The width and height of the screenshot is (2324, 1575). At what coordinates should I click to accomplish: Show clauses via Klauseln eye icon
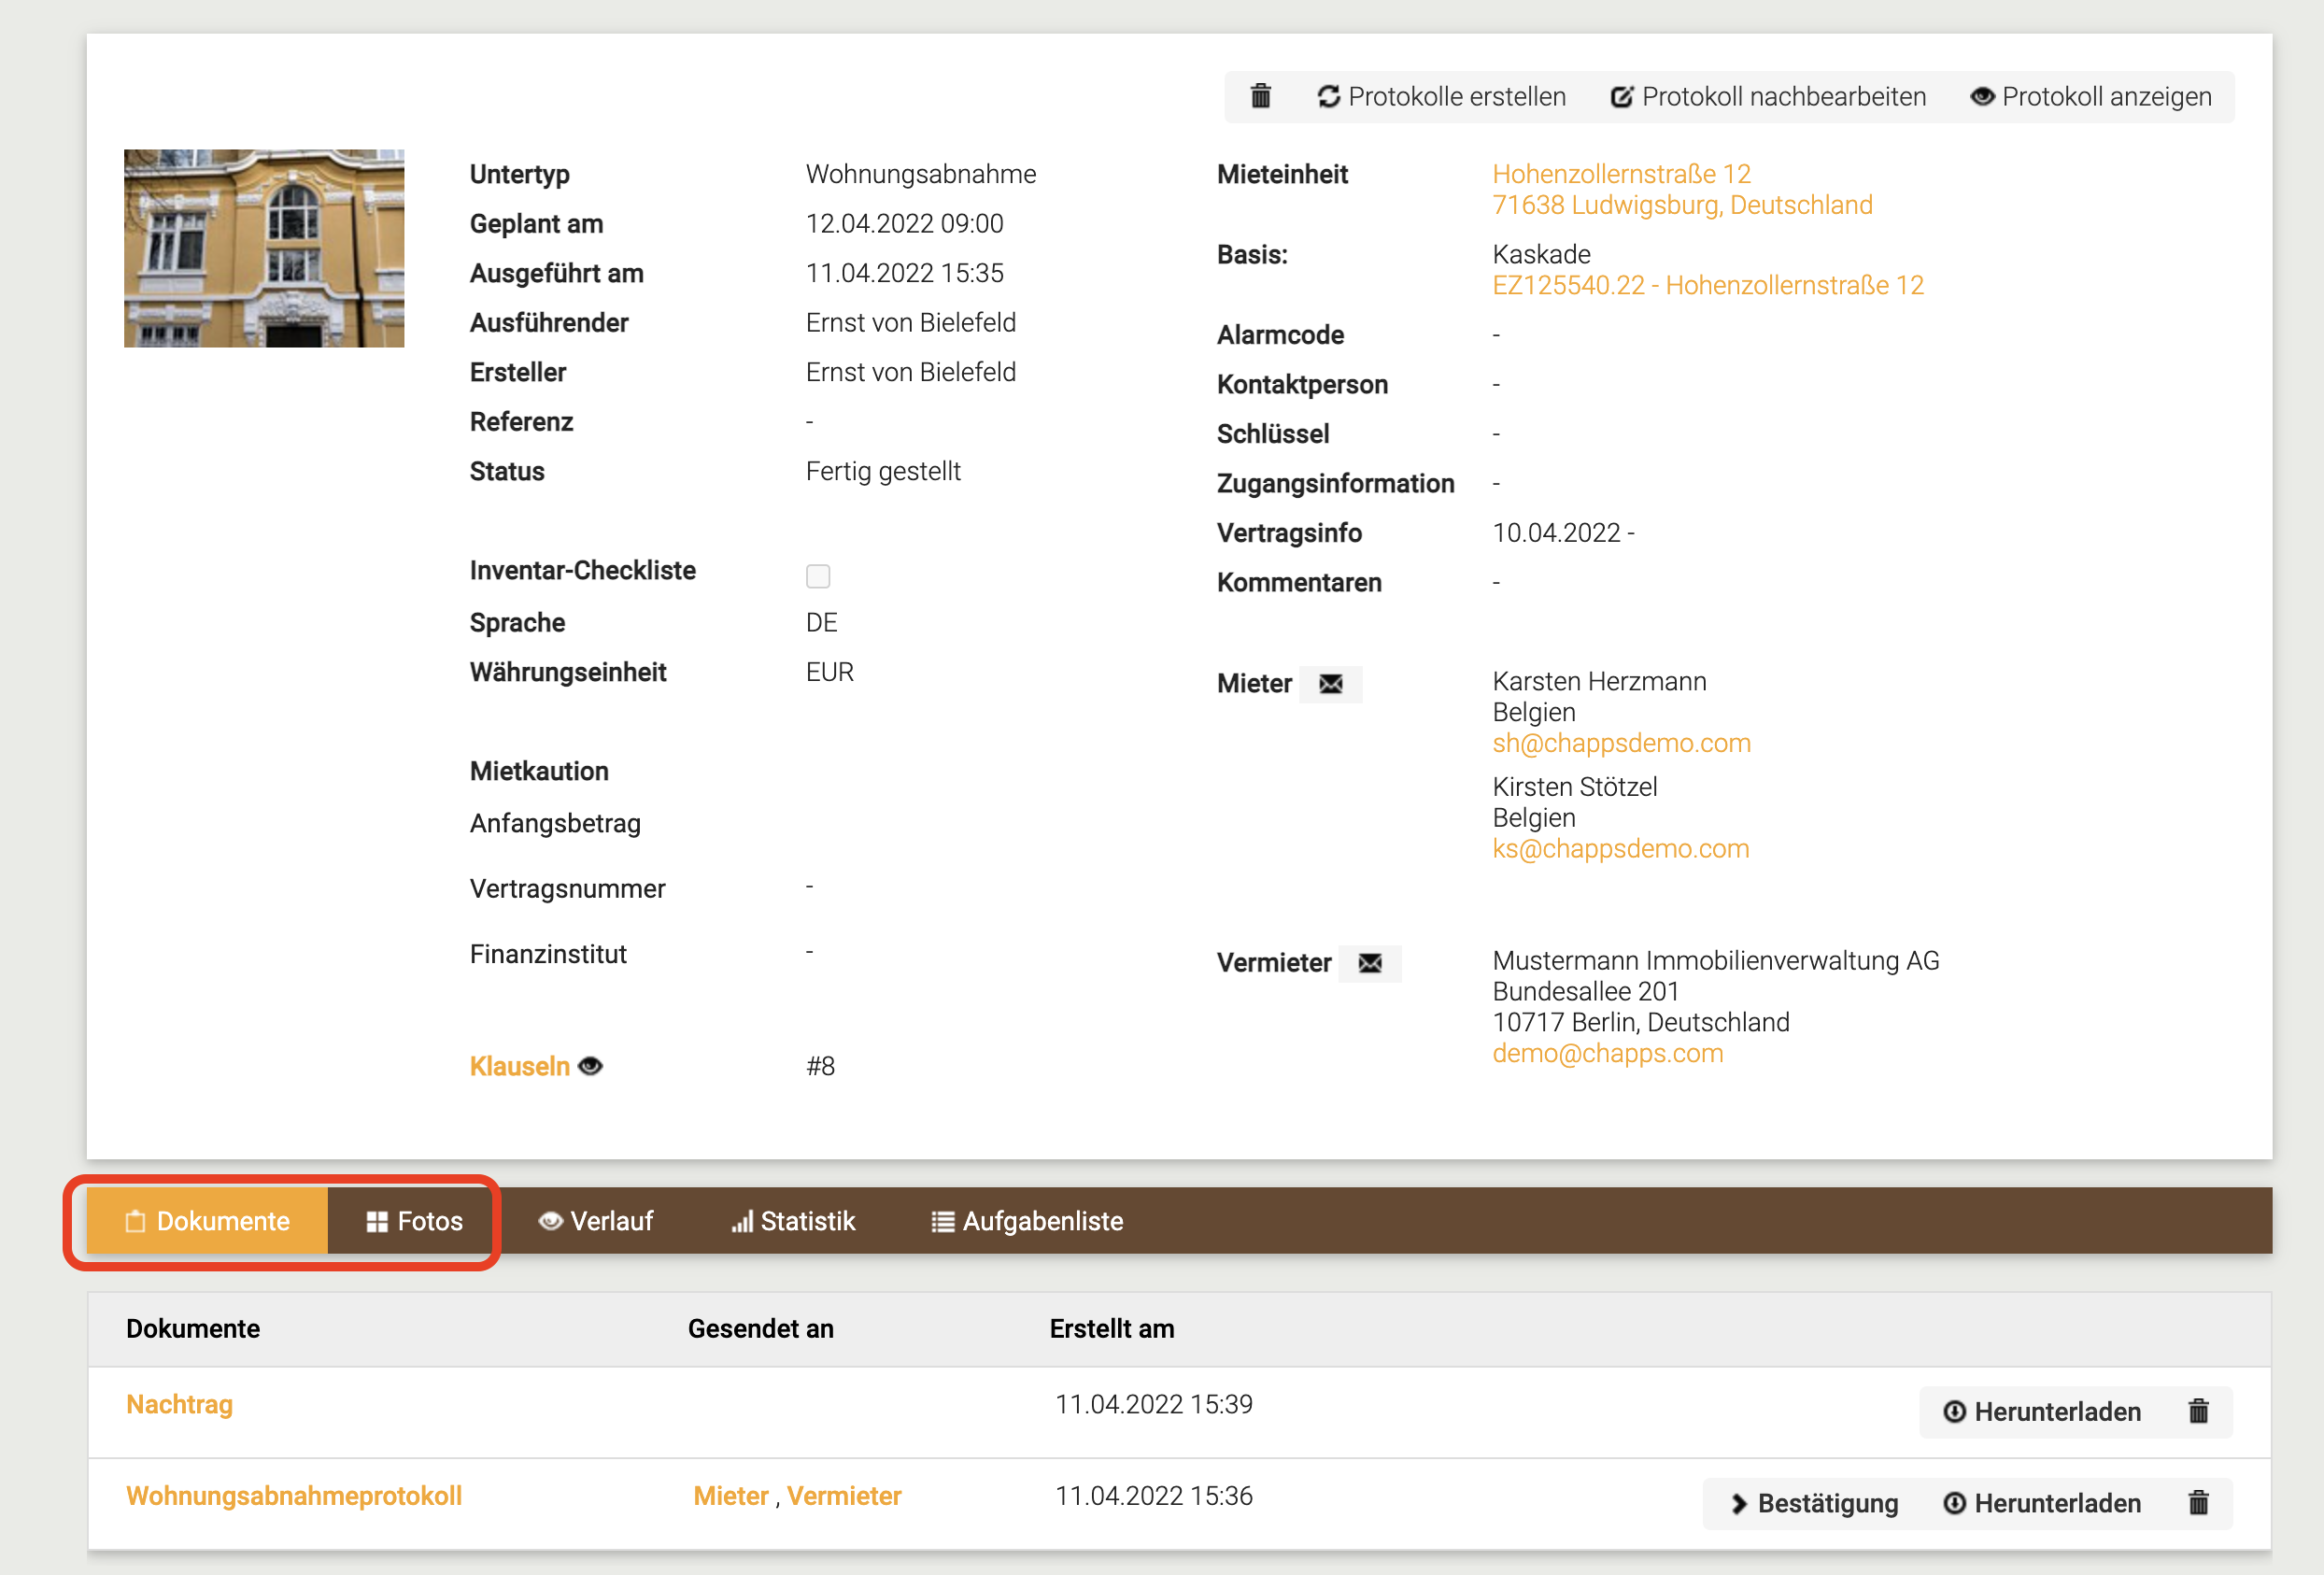point(591,1066)
